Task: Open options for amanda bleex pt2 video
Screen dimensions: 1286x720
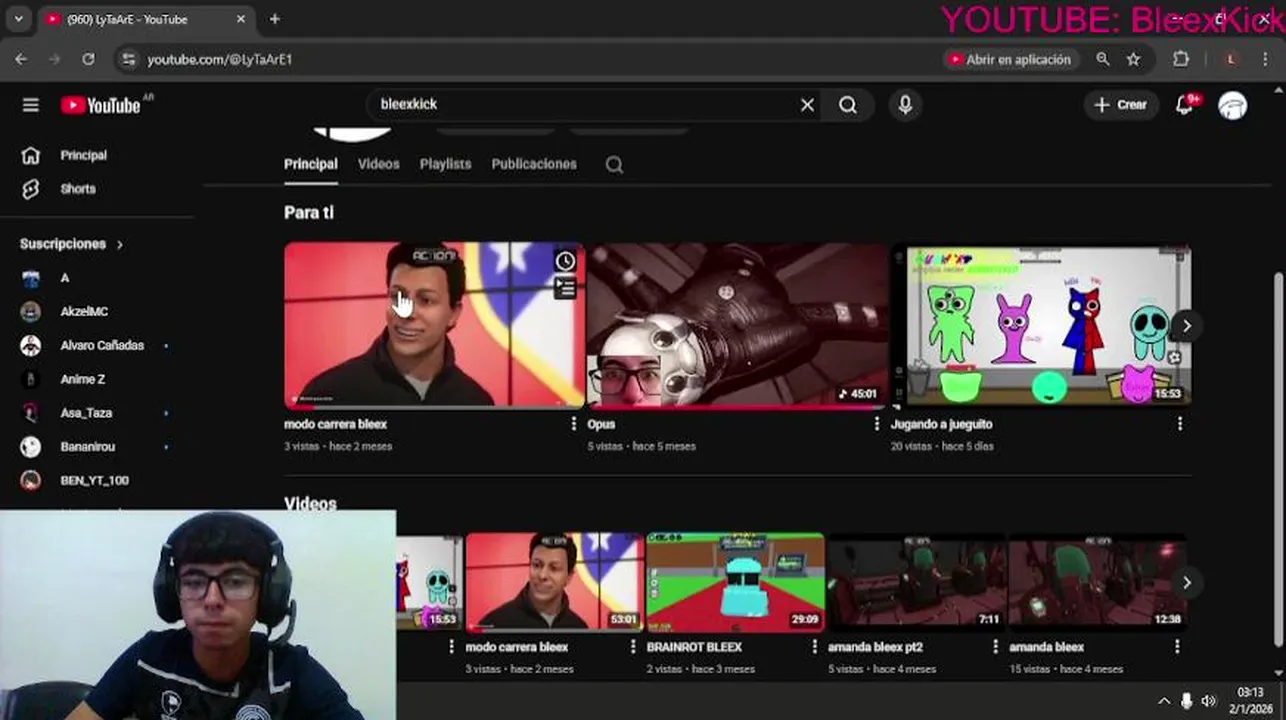Action: coord(995,647)
